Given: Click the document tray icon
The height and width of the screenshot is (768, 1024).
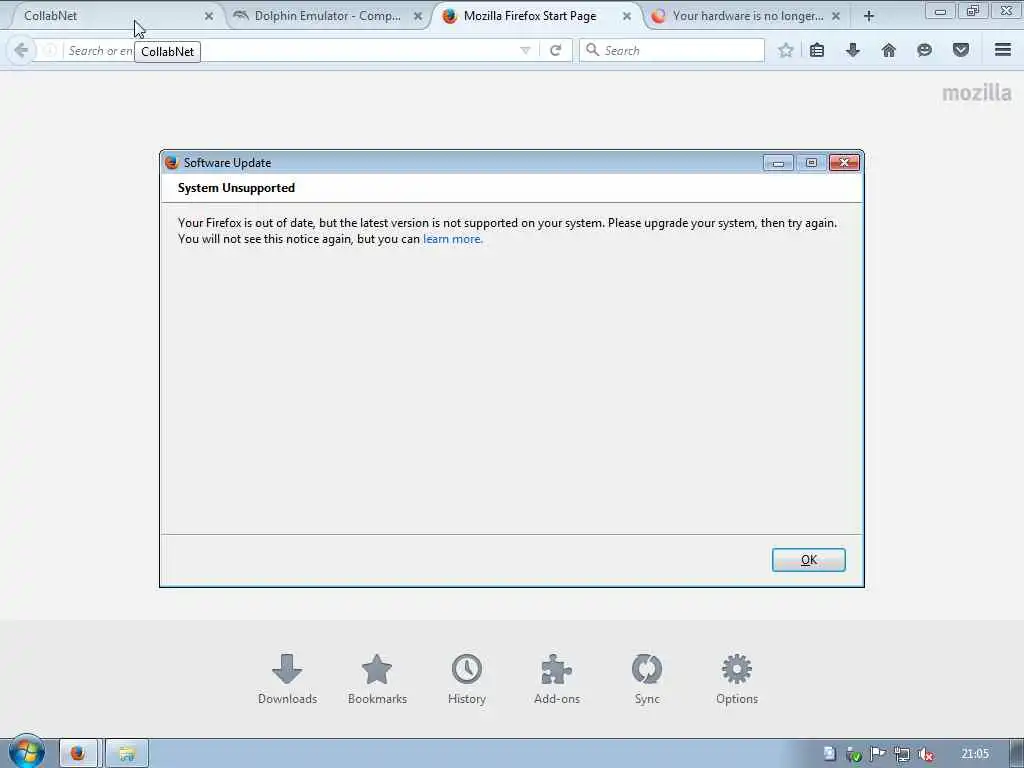Looking at the screenshot, I should pyautogui.click(x=829, y=754).
